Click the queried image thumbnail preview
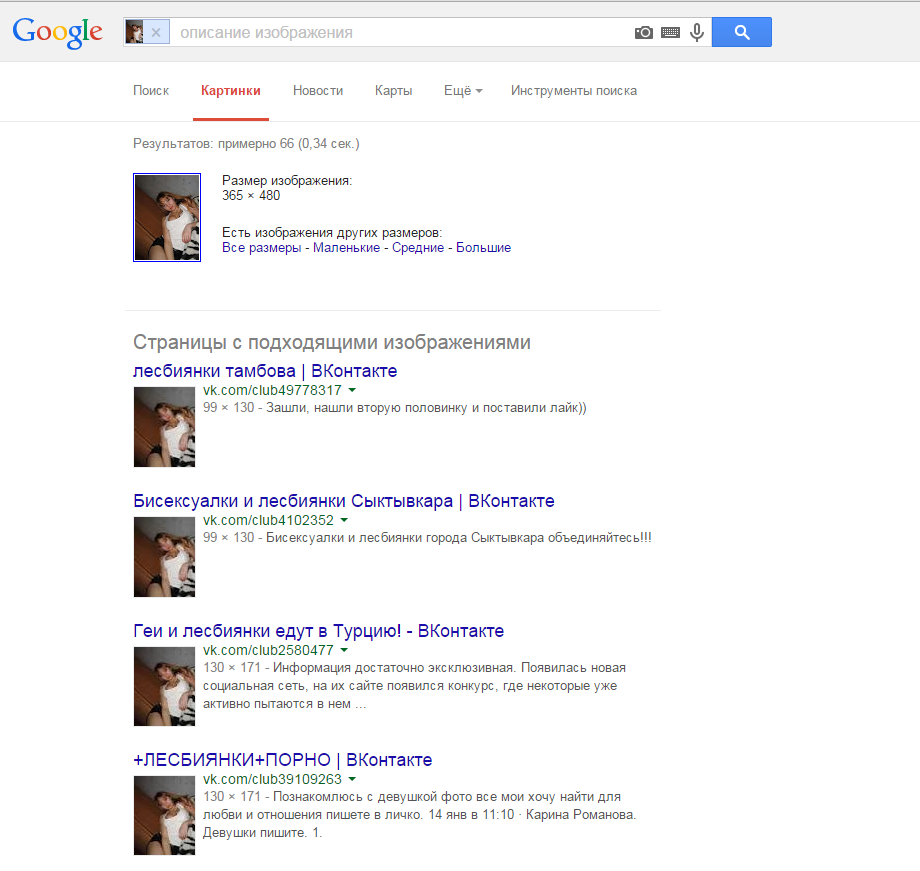This screenshot has height=871, width=920. [x=167, y=217]
